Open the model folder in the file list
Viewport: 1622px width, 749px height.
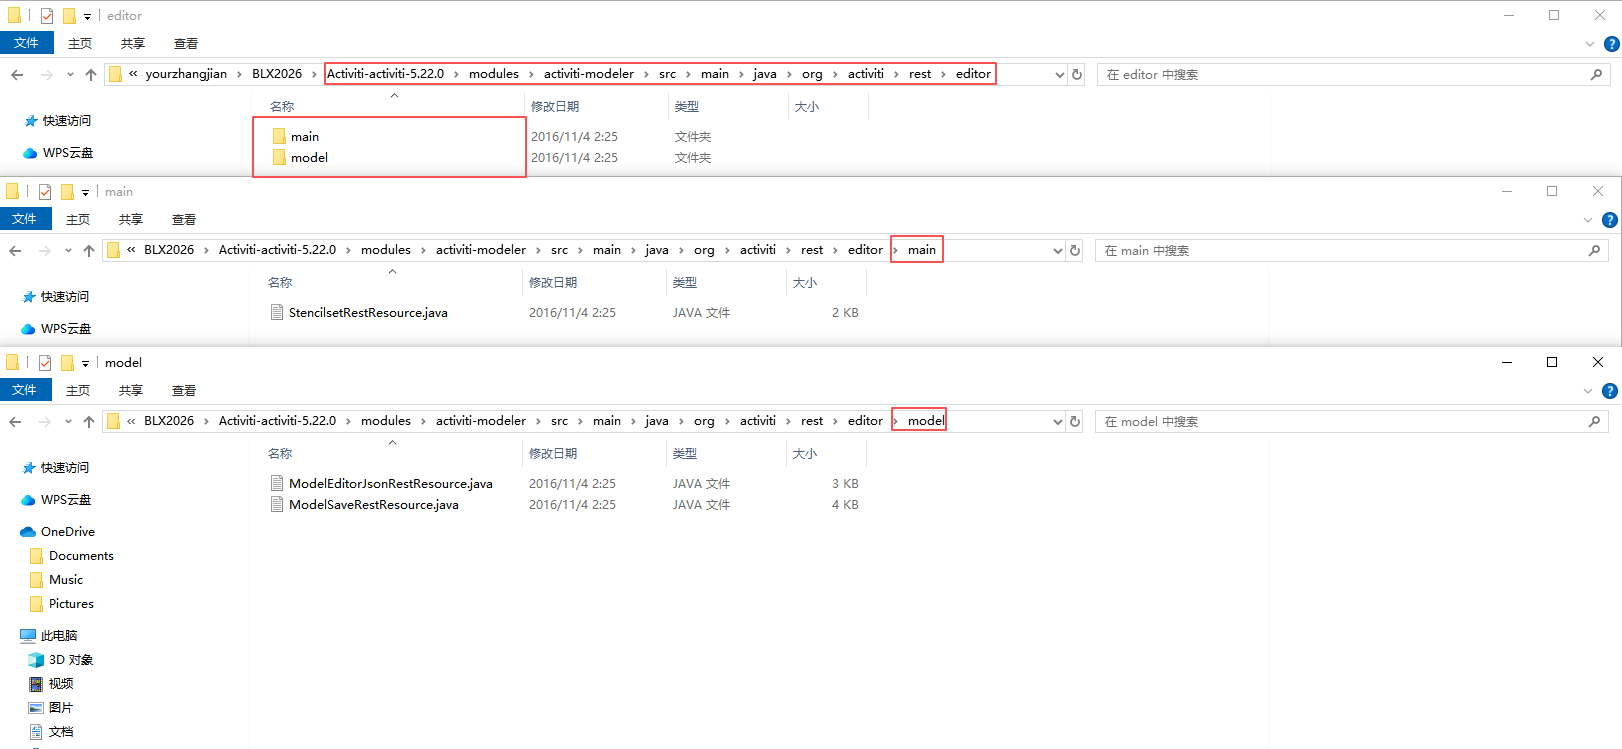pyautogui.click(x=309, y=158)
